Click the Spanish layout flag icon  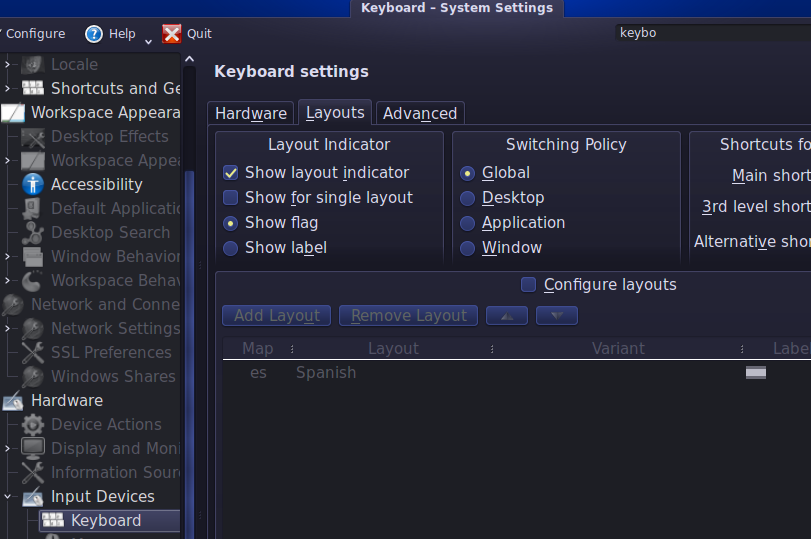coord(756,372)
